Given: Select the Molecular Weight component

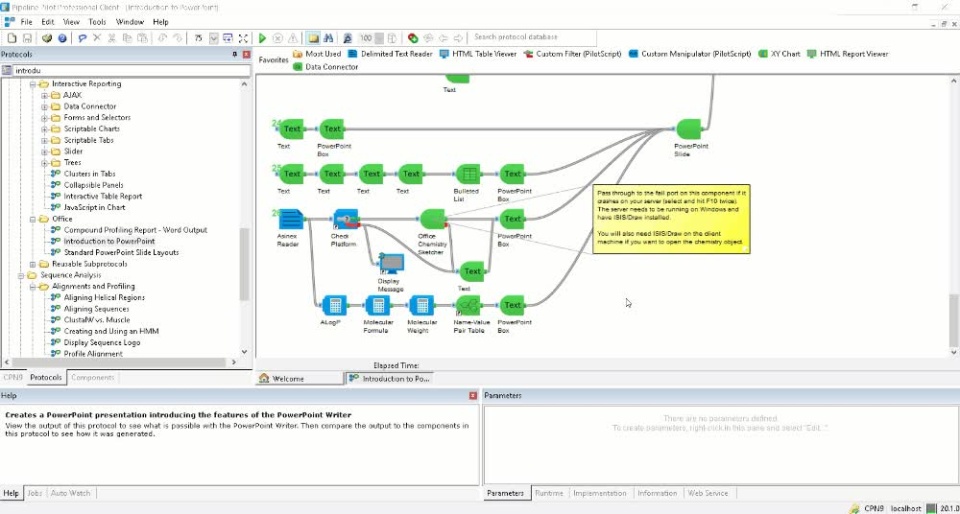Looking at the screenshot, I should tap(421, 305).
